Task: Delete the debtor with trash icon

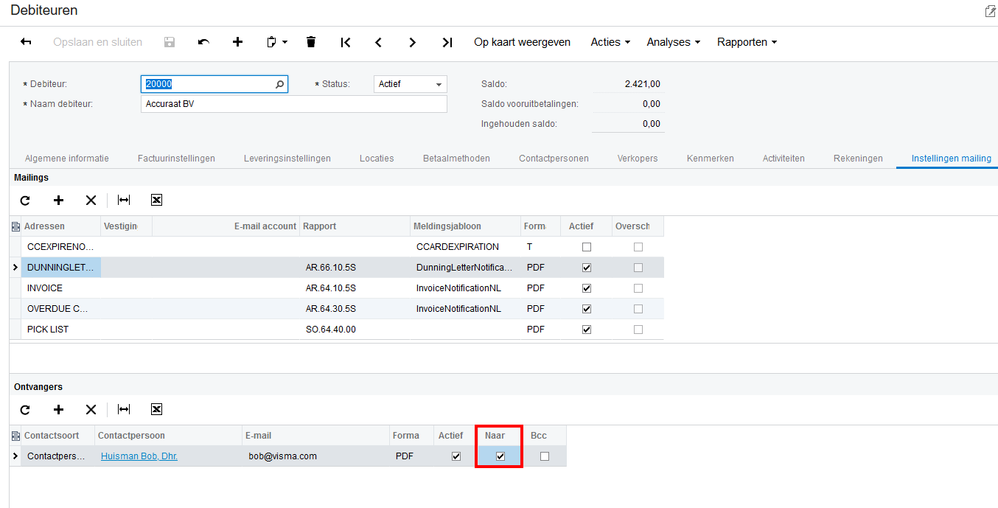Action: point(311,42)
